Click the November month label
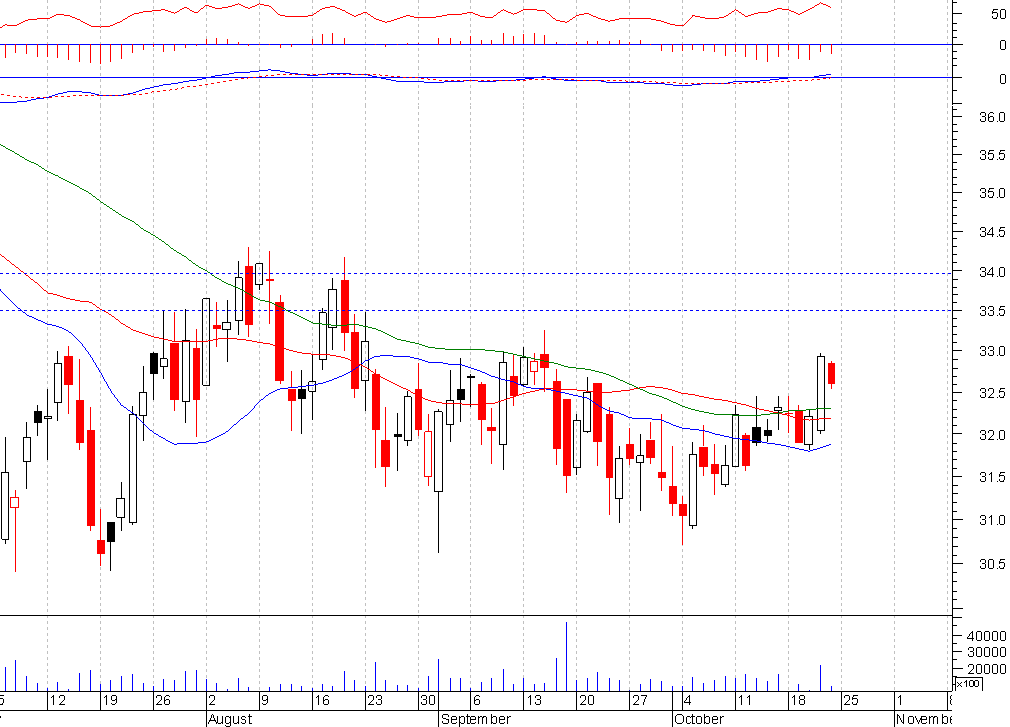1010x727 pixels. pos(924,719)
